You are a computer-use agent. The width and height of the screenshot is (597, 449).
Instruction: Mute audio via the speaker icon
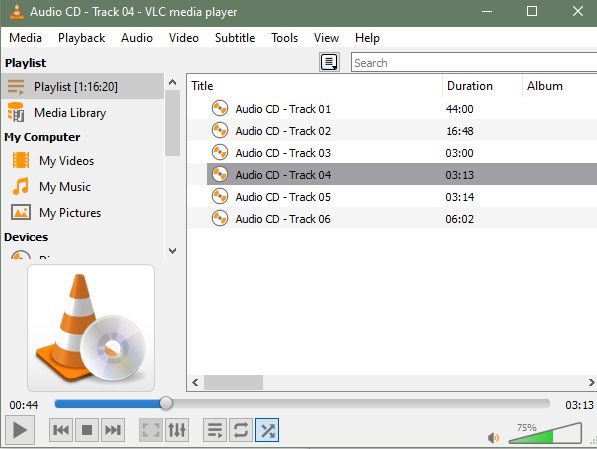(493, 438)
